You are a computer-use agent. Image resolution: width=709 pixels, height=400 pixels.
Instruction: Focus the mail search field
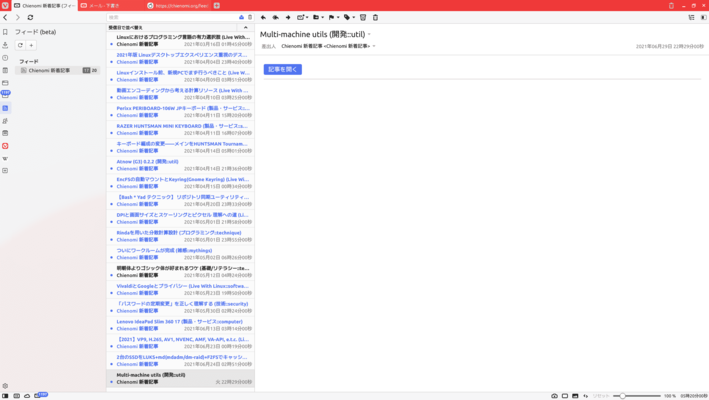(x=172, y=17)
